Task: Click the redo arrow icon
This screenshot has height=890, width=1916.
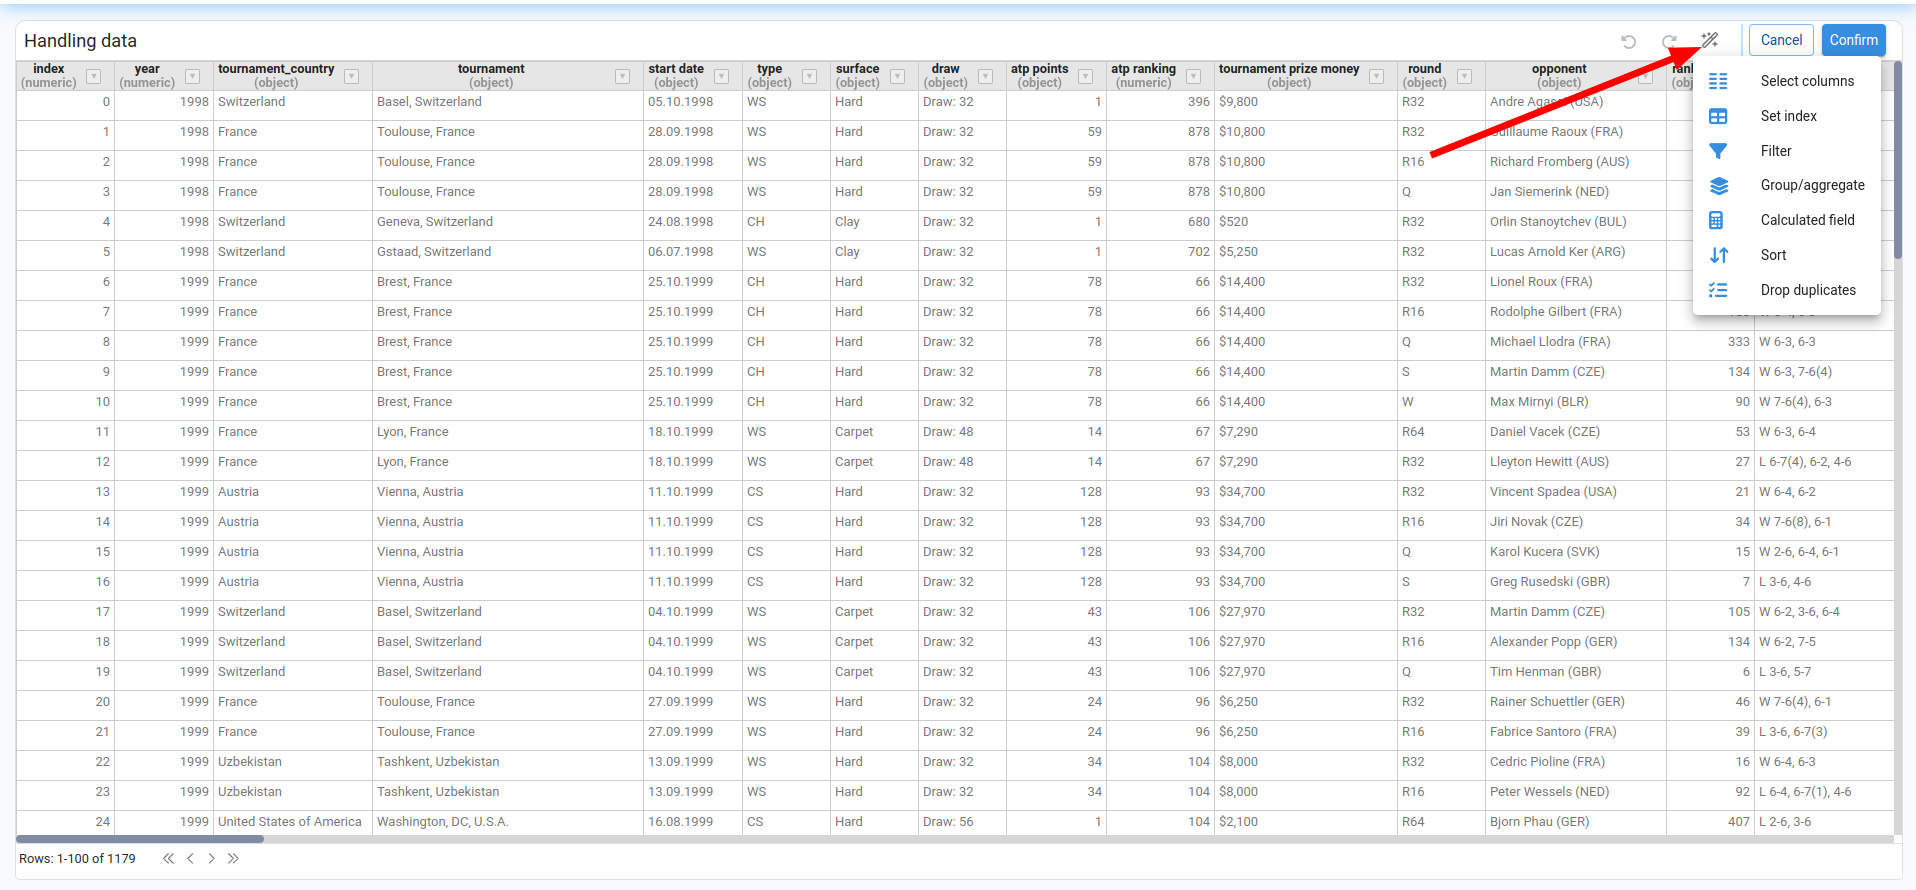Action: [1668, 41]
